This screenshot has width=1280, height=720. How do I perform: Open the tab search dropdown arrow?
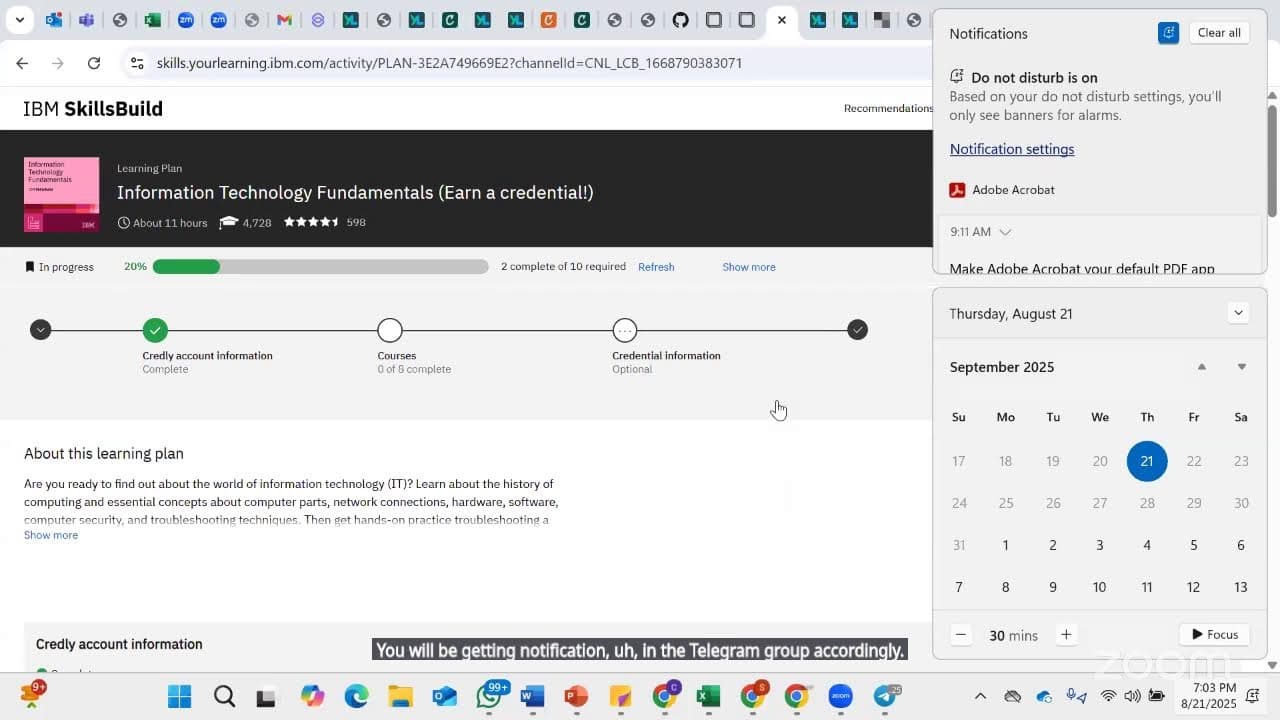pos(19,20)
